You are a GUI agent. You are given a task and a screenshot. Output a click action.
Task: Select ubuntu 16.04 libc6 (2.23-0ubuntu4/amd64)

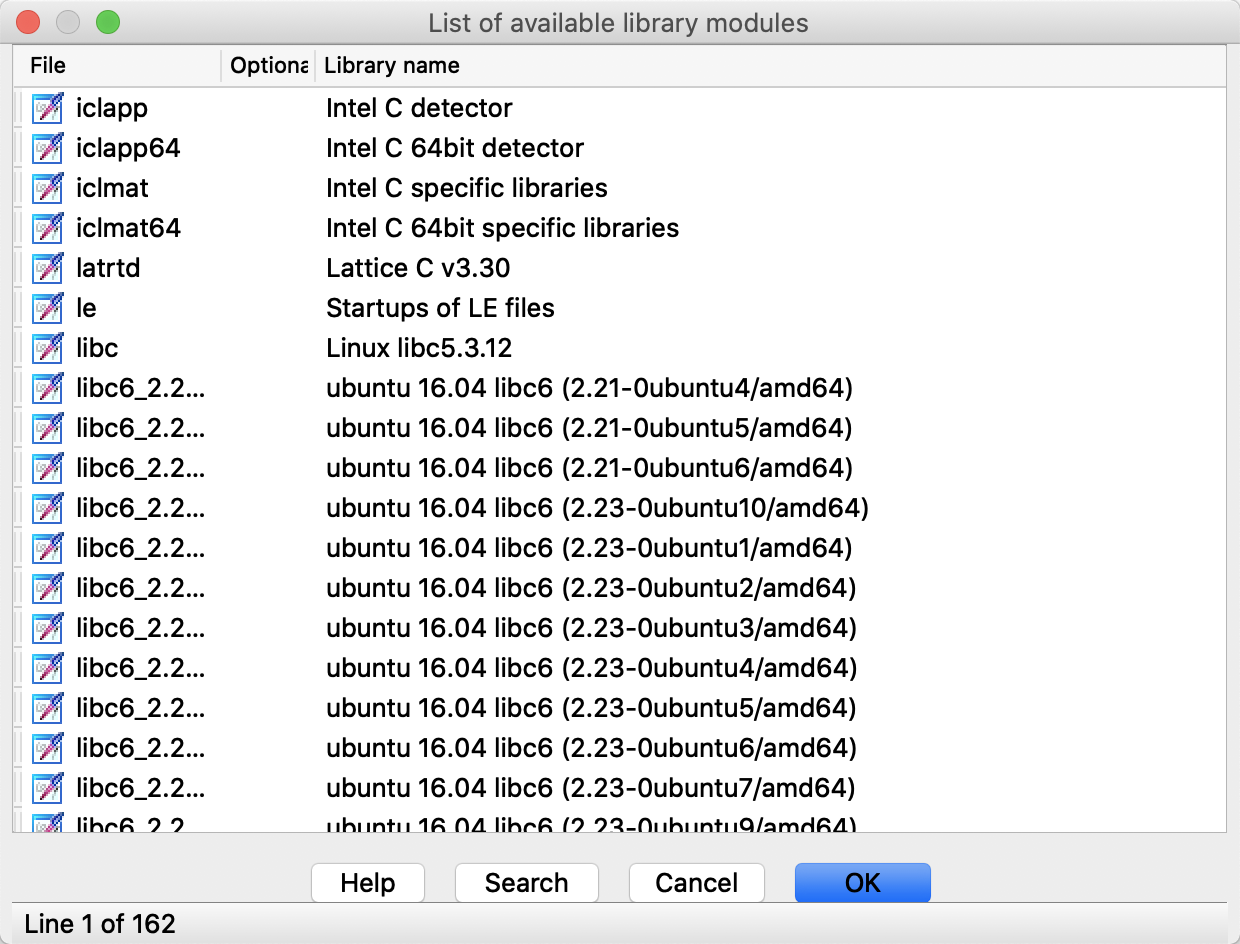tap(591, 668)
